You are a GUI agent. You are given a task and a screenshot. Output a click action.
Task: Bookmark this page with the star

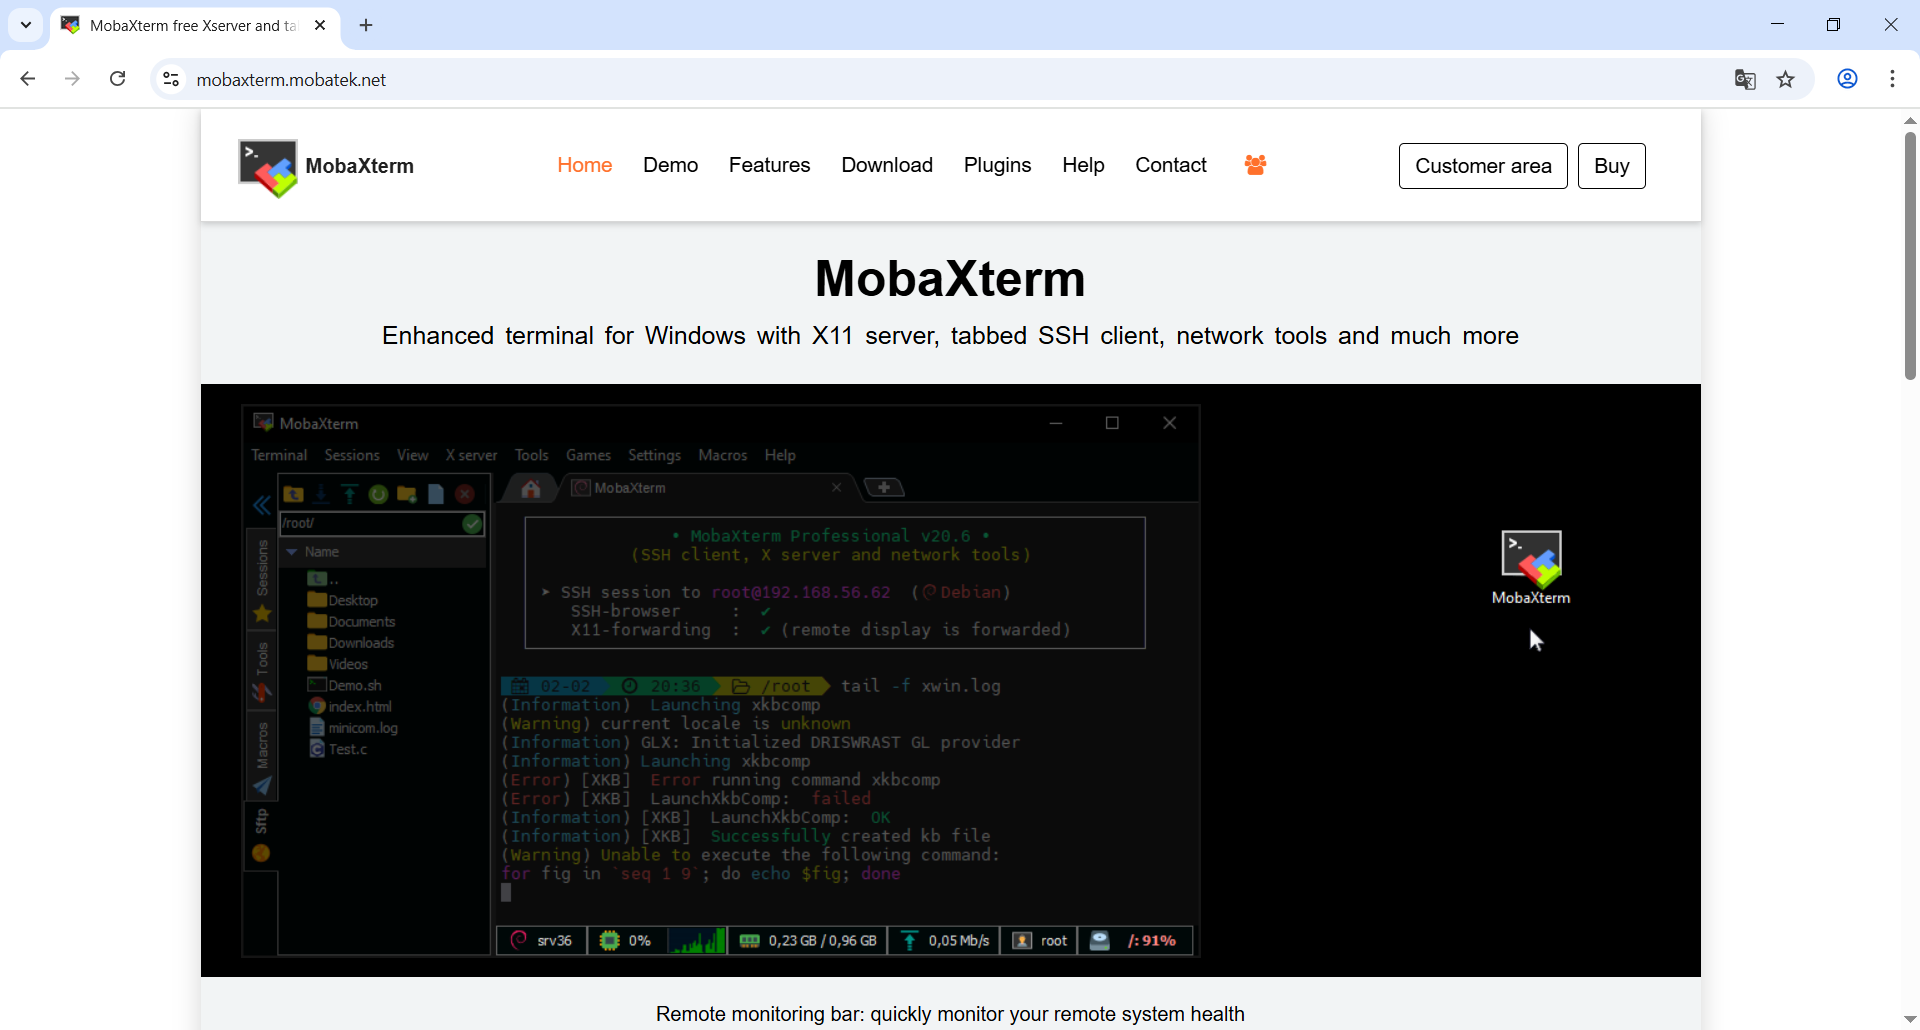pos(1786,79)
